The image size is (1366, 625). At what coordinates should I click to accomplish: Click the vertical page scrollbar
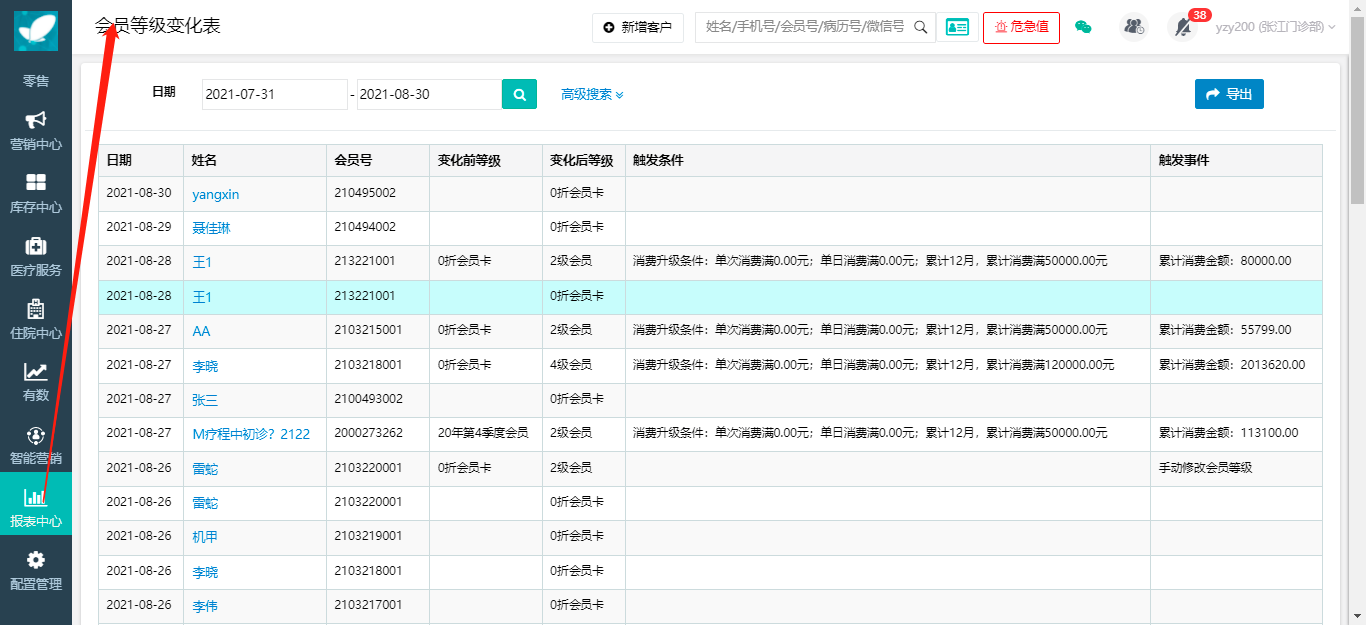coord(1357,110)
